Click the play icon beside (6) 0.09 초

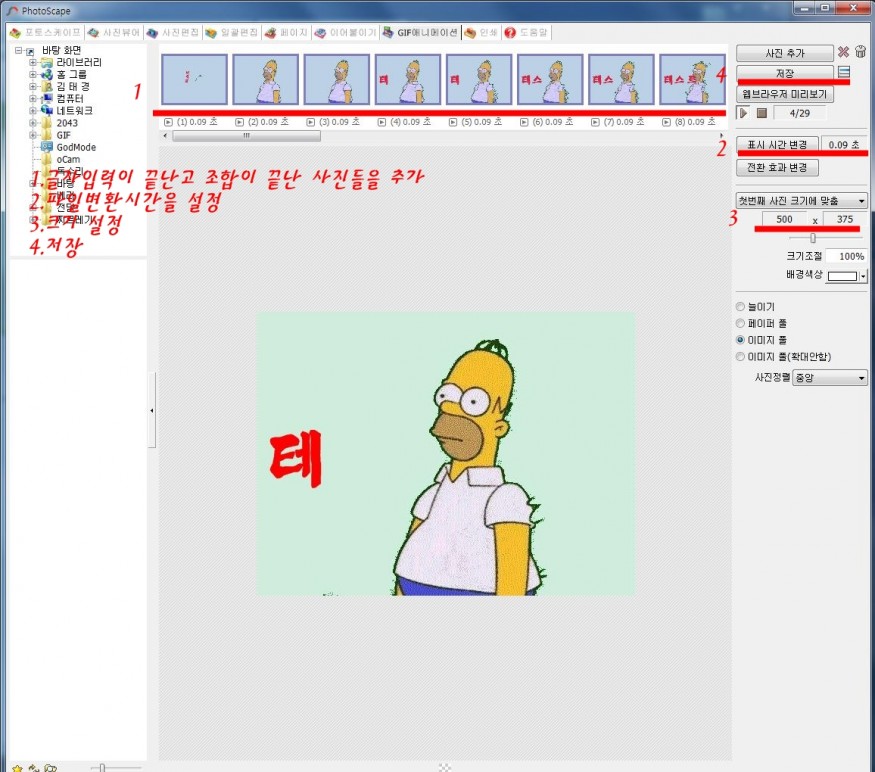(524, 122)
